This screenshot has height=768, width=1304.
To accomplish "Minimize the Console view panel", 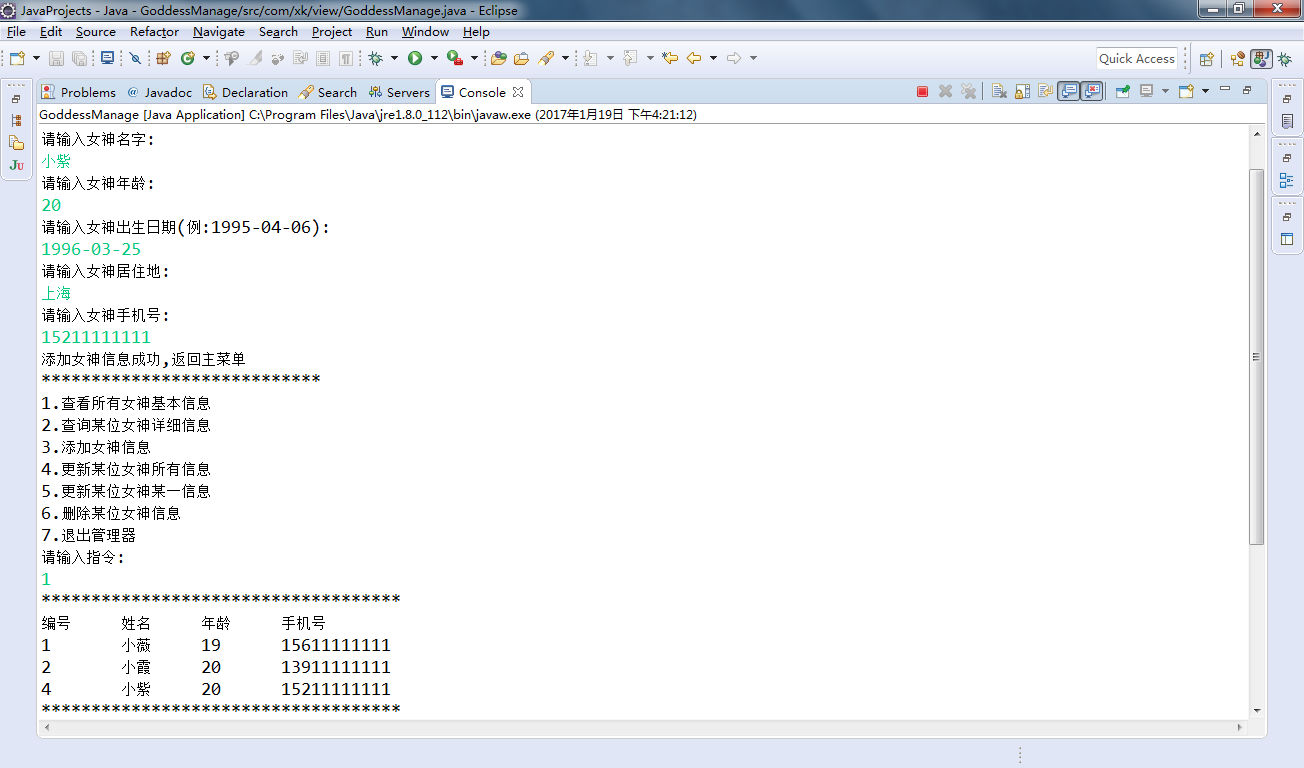I will (x=1225, y=90).
